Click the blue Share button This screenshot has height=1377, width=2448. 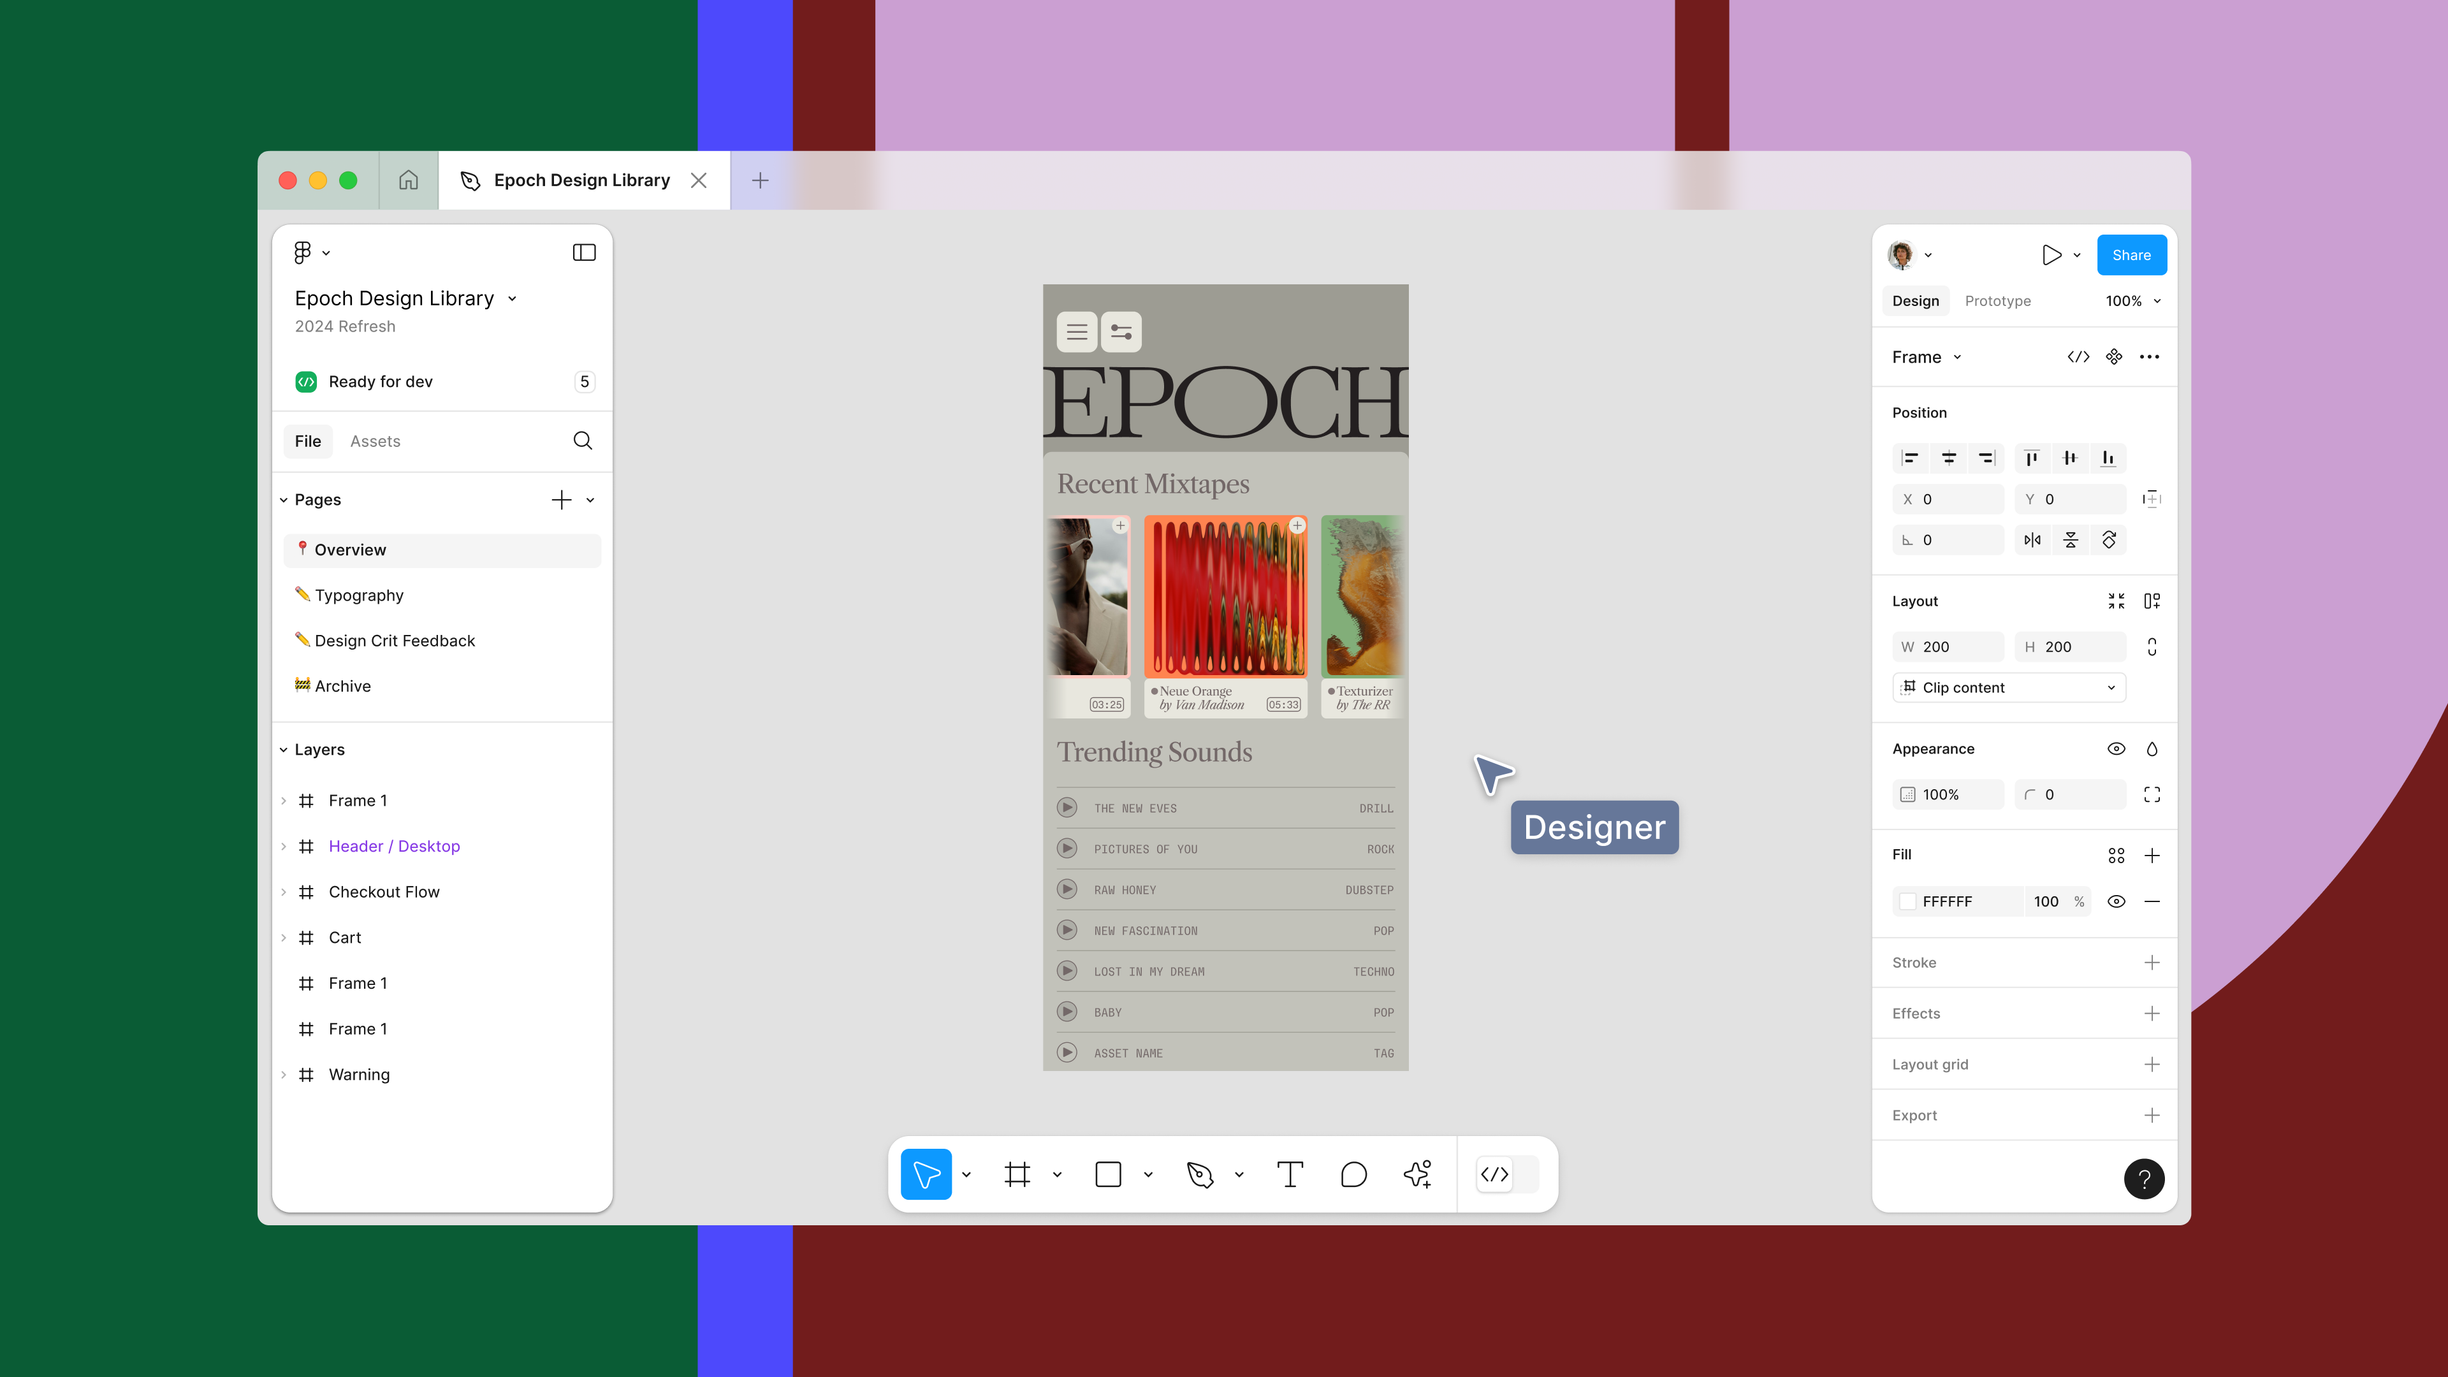(2131, 255)
